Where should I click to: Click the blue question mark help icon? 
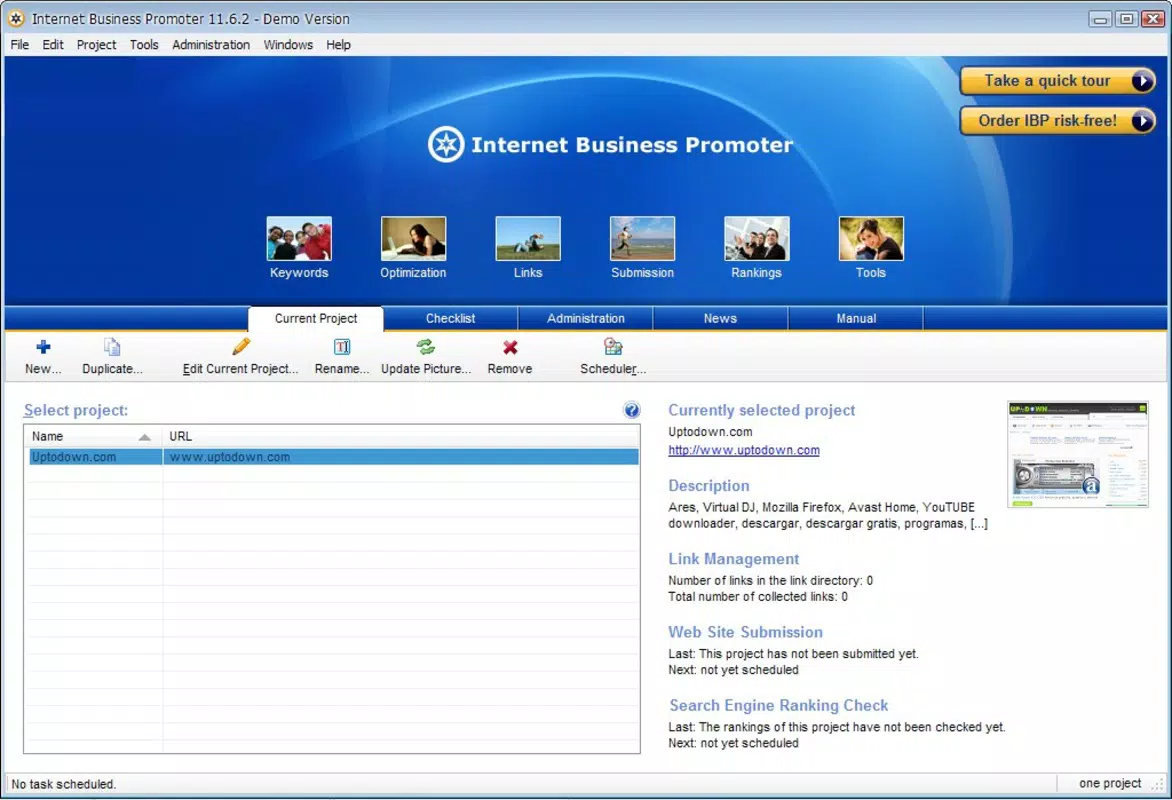tap(632, 410)
